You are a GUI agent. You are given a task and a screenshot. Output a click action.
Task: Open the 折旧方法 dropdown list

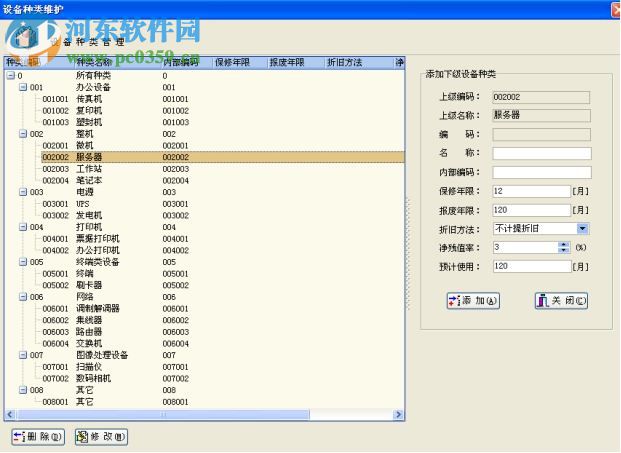tap(582, 228)
